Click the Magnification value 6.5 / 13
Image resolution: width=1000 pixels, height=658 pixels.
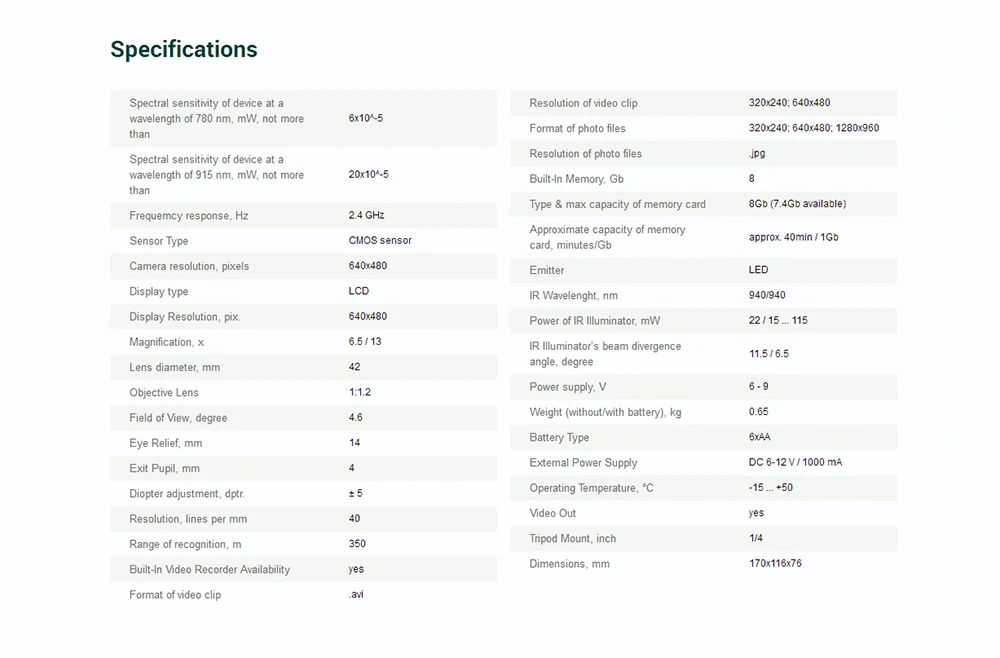tap(365, 342)
